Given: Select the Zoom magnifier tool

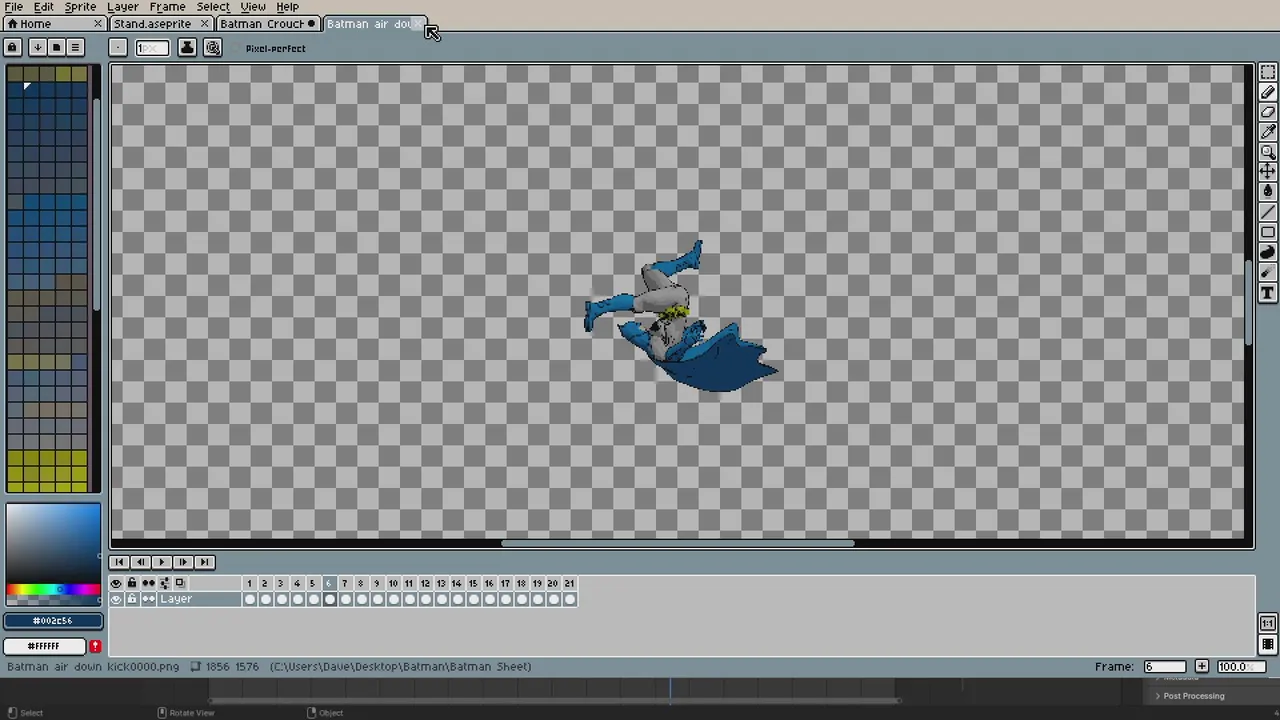Looking at the screenshot, I should (x=1268, y=152).
